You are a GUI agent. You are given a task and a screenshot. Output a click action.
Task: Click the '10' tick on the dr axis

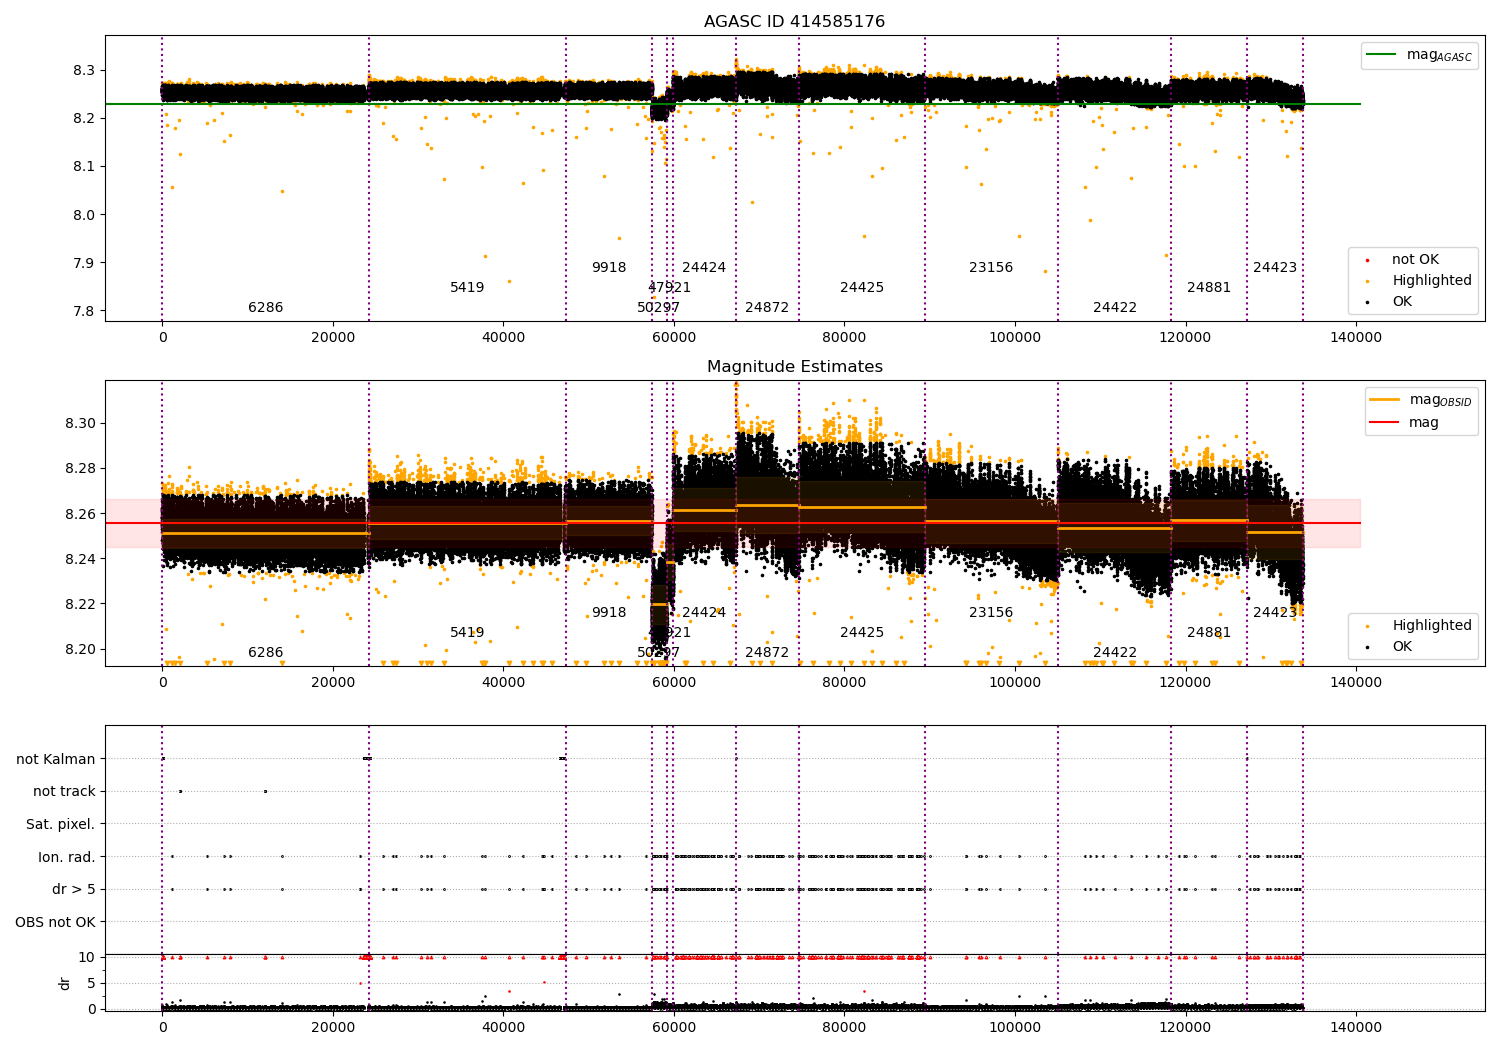(87, 957)
